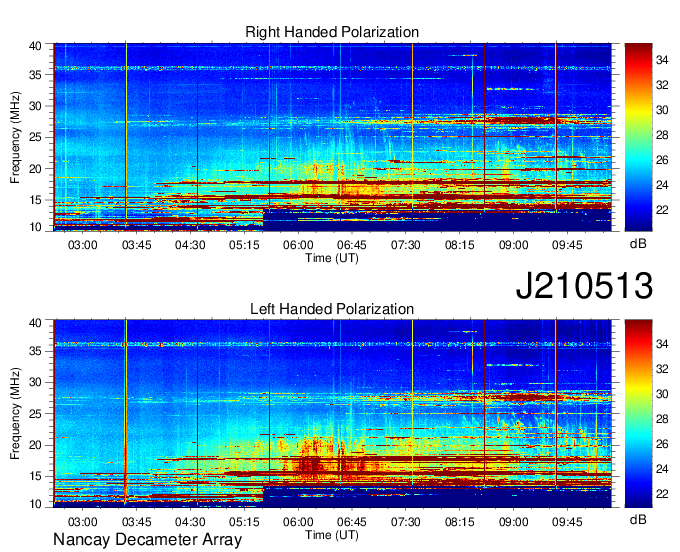This screenshot has height=552, width=680.
Task: Click the top plot's color scale bar
Action: pos(638,137)
